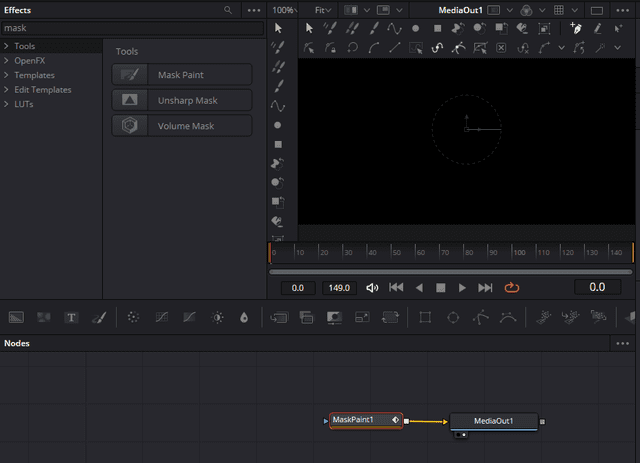Add a Polygon mask node

pyautogui.click(x=481, y=317)
